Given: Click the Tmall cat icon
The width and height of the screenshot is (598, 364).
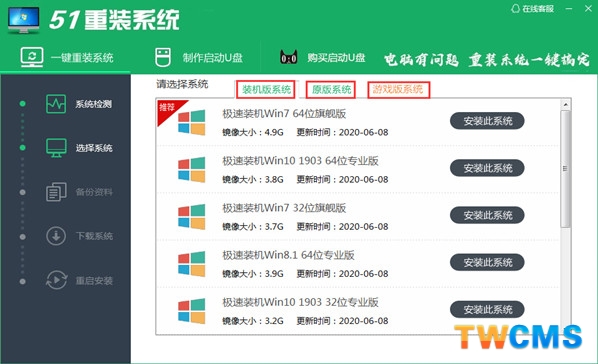Looking at the screenshot, I should click(289, 57).
